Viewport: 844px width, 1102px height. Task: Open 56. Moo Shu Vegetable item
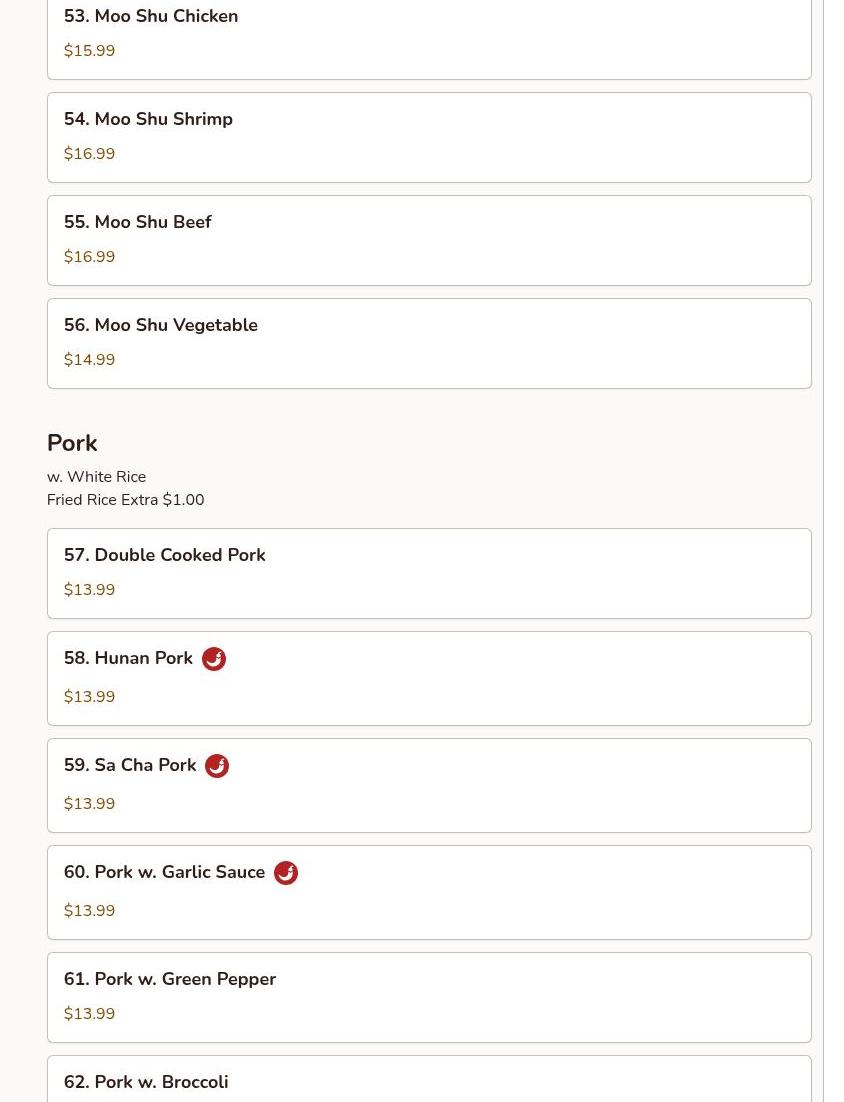click(x=429, y=344)
